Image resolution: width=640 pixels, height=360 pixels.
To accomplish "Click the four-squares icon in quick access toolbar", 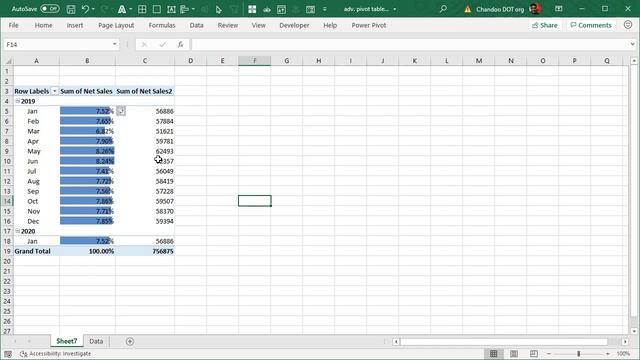I will point(252,9).
